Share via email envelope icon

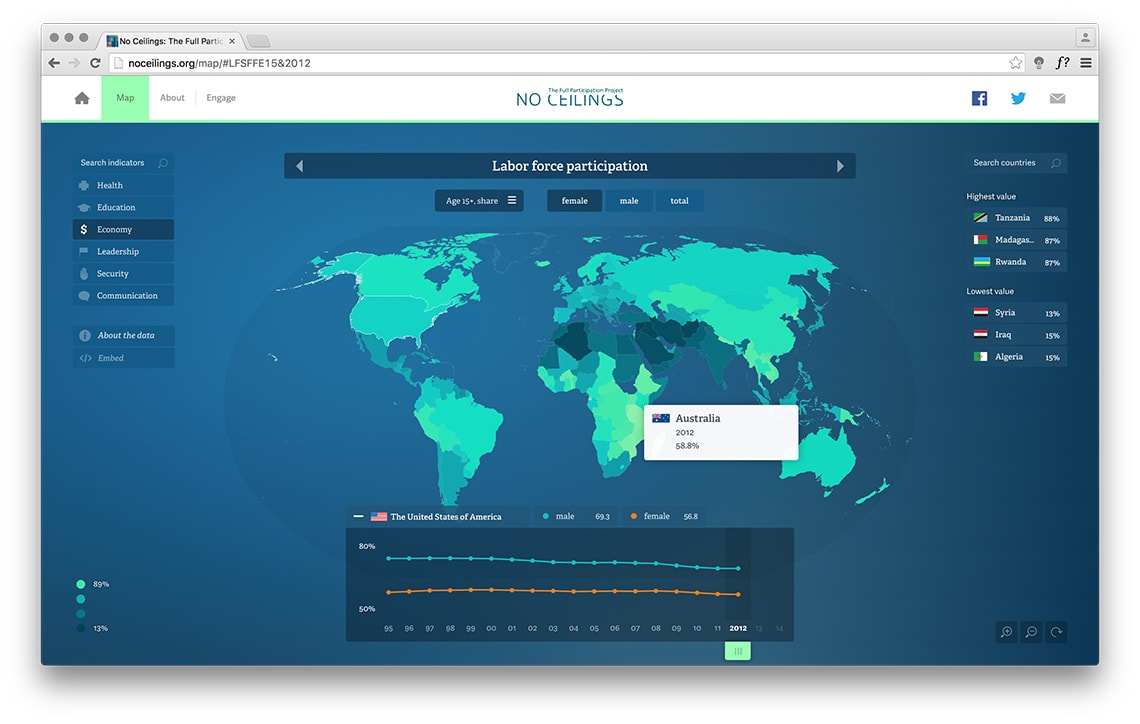pyautogui.click(x=1057, y=98)
